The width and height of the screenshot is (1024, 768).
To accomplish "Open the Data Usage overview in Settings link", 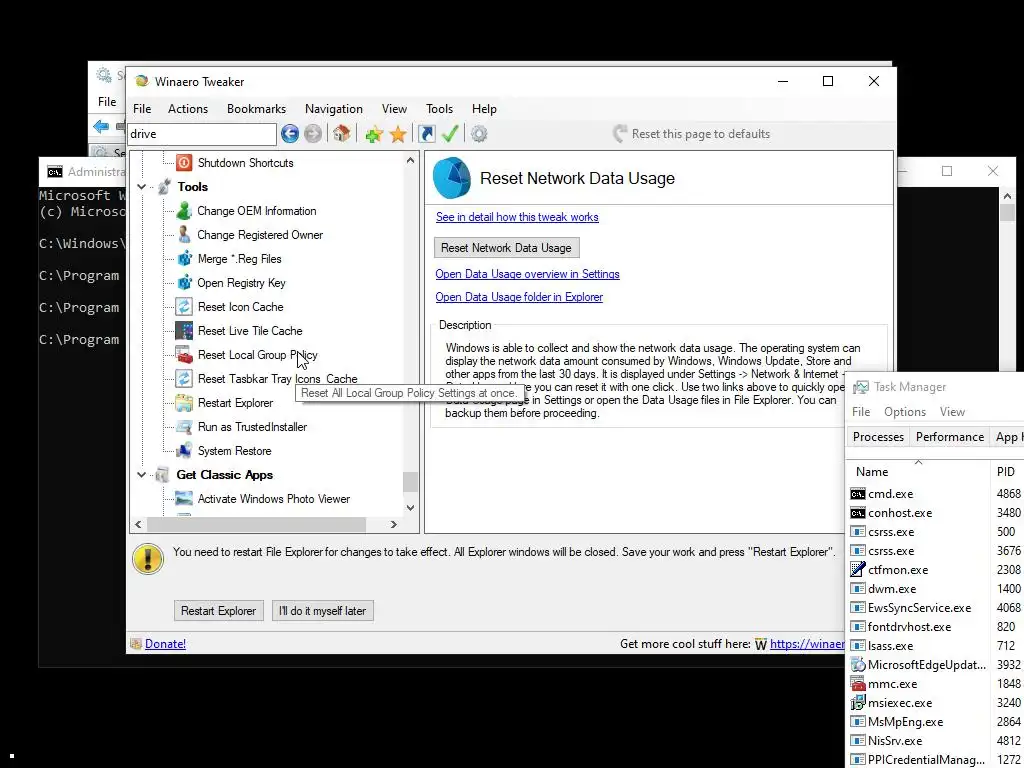I will [x=528, y=274].
